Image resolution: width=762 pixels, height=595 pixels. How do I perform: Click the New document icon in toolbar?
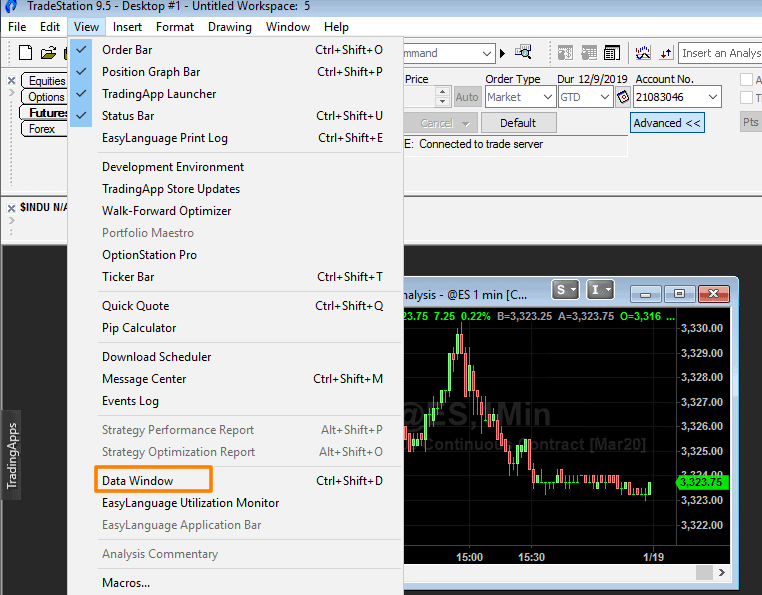coord(25,52)
